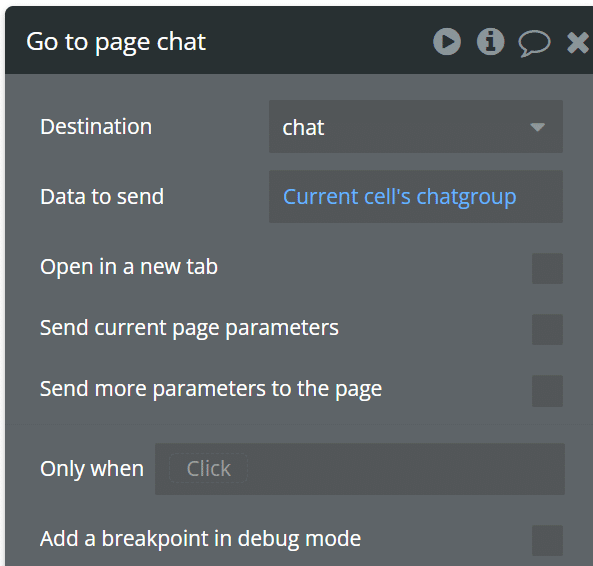The image size is (593, 566).
Task: Close the Go to page chat panel
Action: click(578, 42)
